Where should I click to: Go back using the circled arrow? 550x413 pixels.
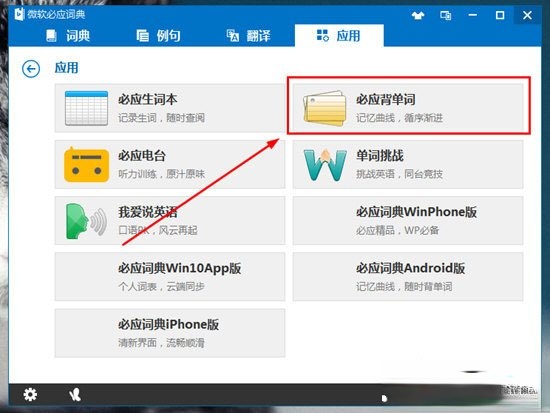click(x=31, y=69)
